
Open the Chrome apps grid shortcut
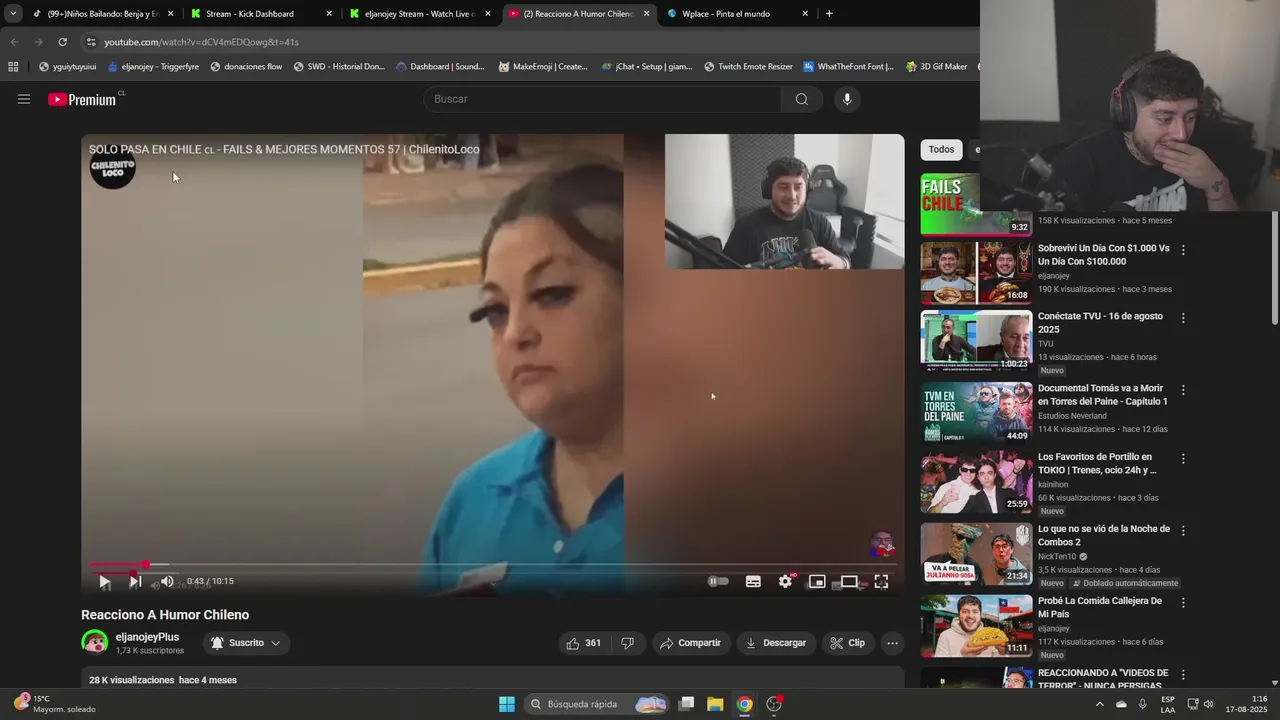[x=13, y=67]
